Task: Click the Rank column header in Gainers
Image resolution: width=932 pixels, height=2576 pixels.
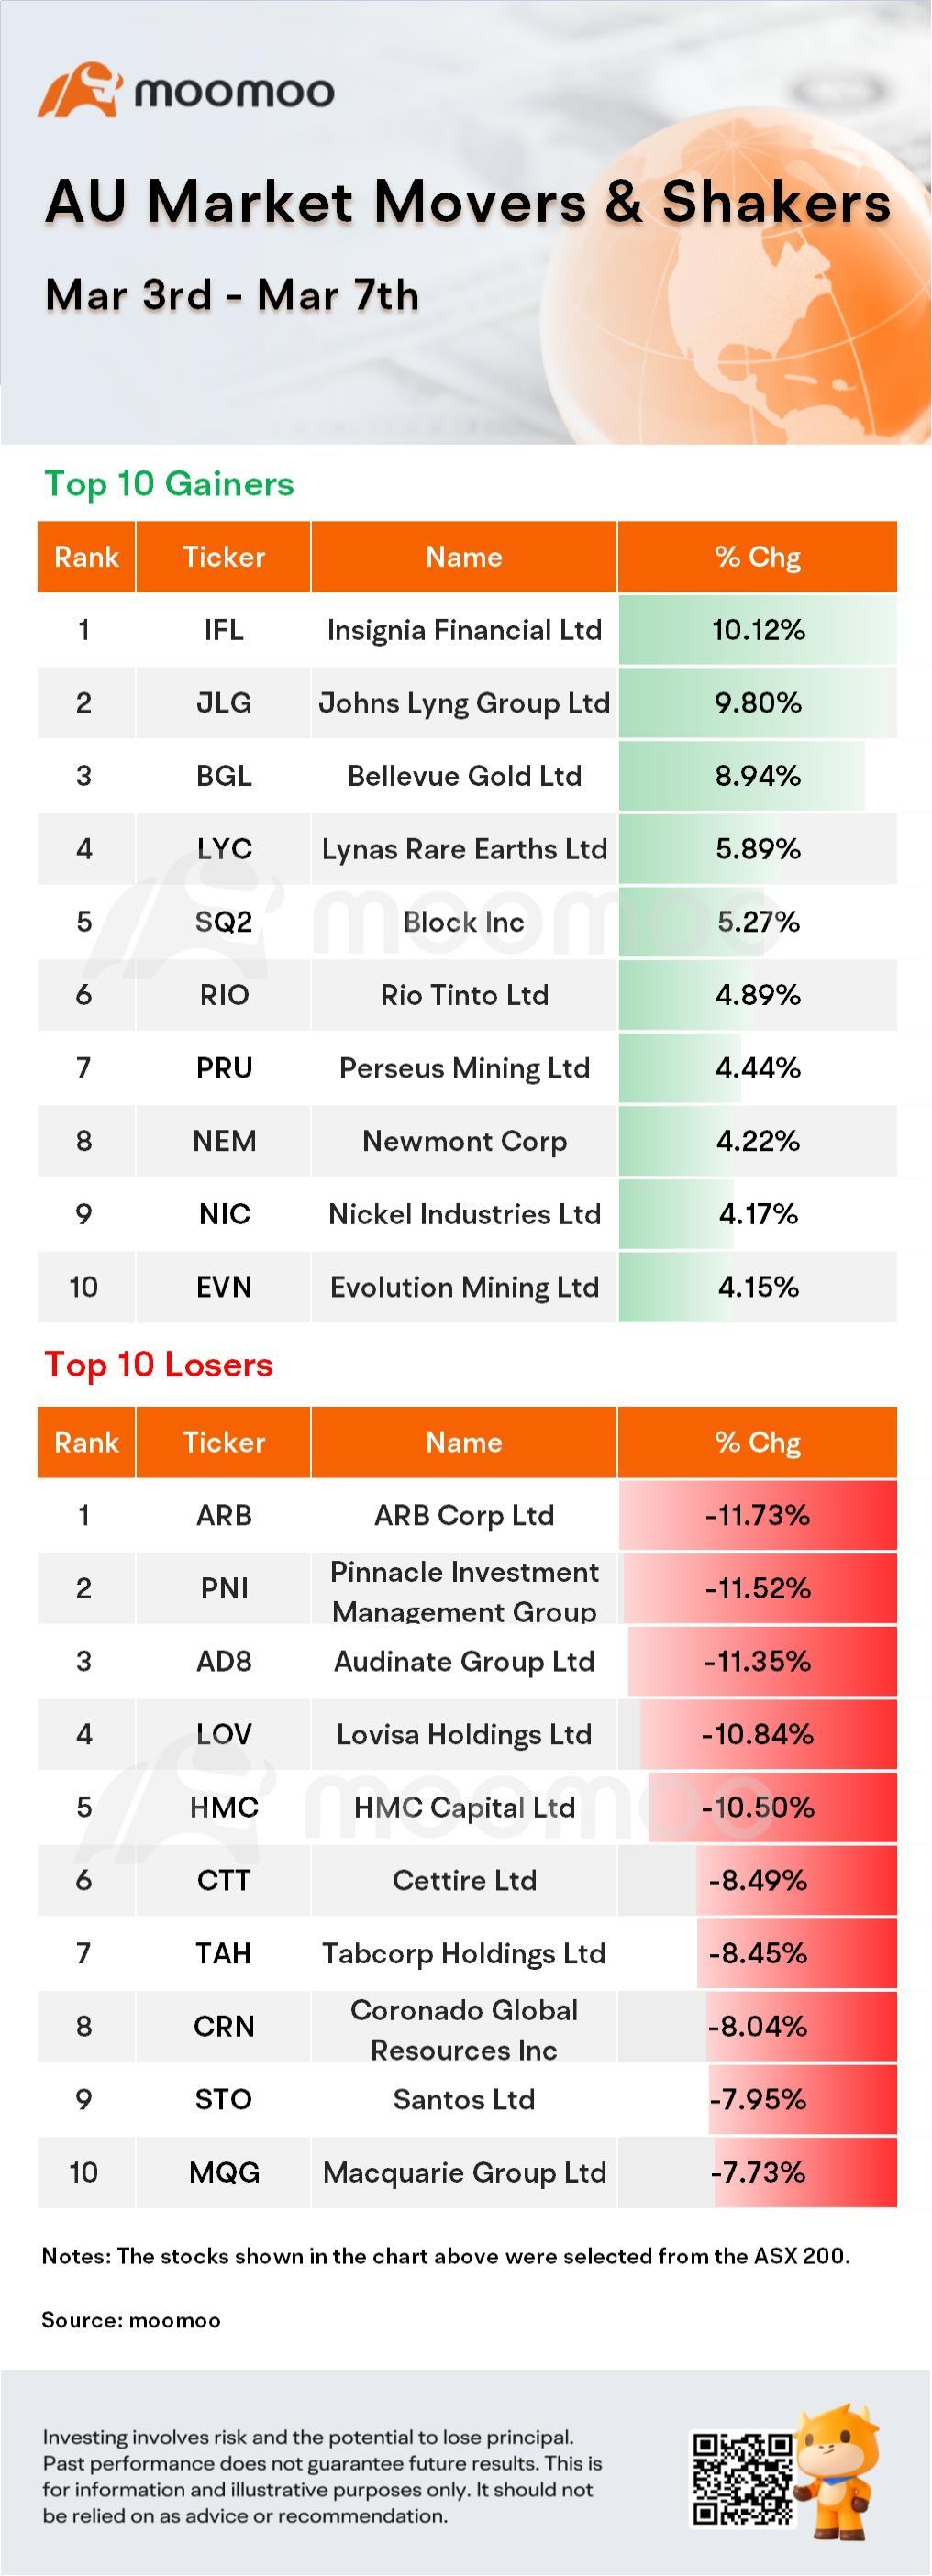Action: (x=86, y=557)
